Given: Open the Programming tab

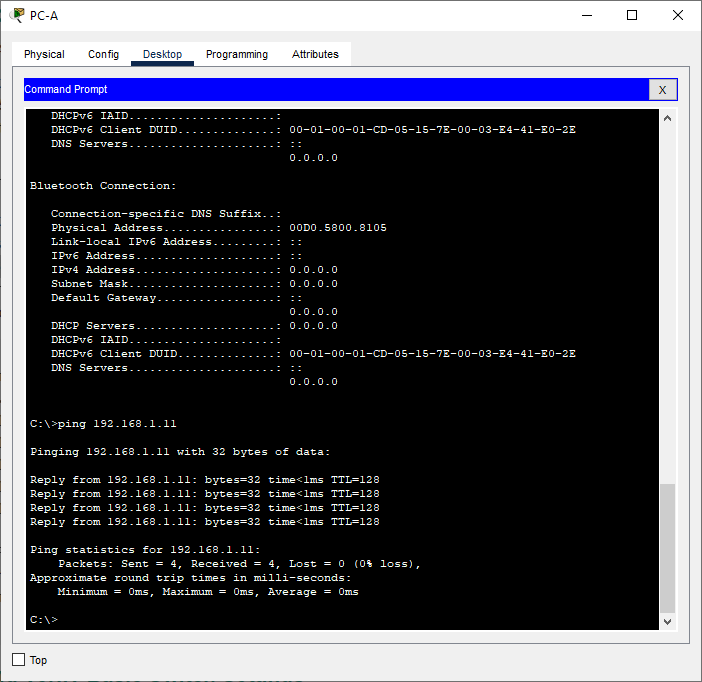Looking at the screenshot, I should (x=237, y=54).
